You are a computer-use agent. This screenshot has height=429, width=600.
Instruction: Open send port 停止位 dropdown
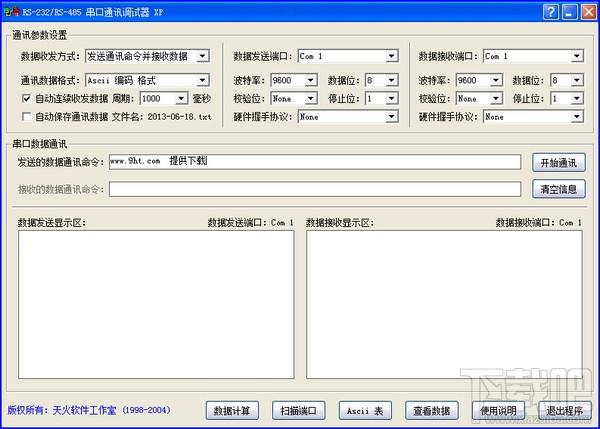391,99
